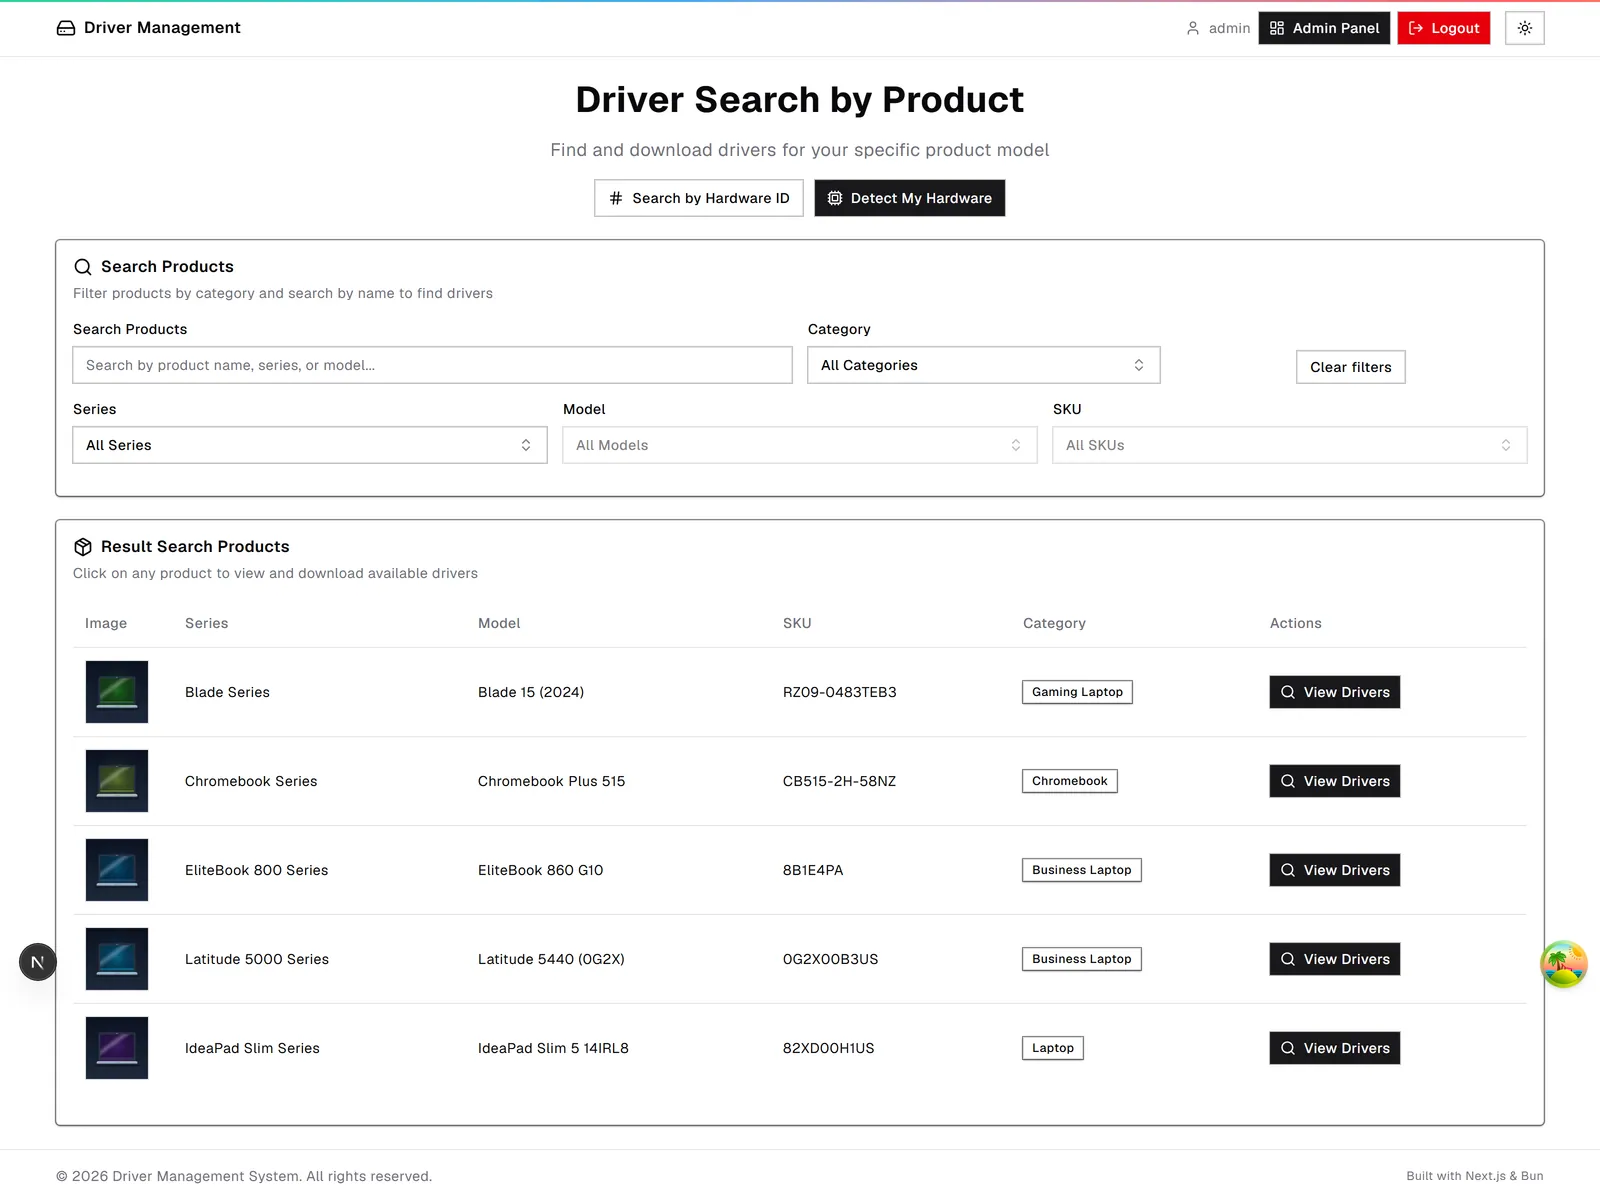The height and width of the screenshot is (1202, 1600).
Task: Open the All SKUs dropdown
Action: 1289,445
